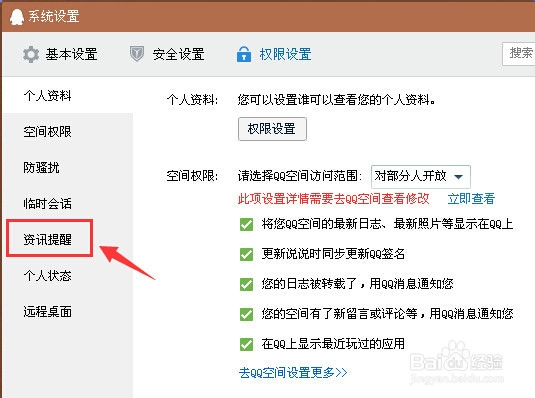The width and height of the screenshot is (535, 398).
Task: Open the 基本设置 tab
Action: click(60, 54)
